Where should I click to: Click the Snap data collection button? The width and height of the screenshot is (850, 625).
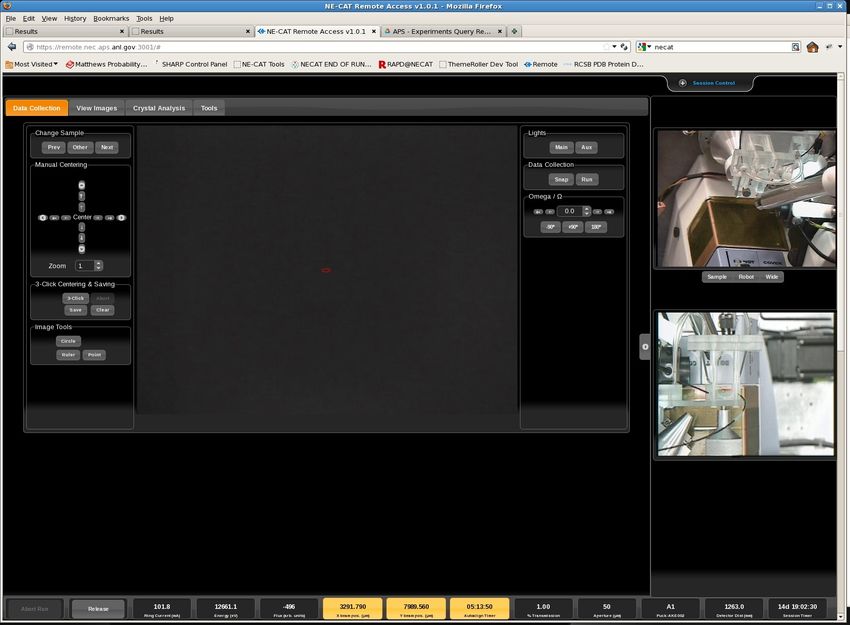pyautogui.click(x=561, y=179)
